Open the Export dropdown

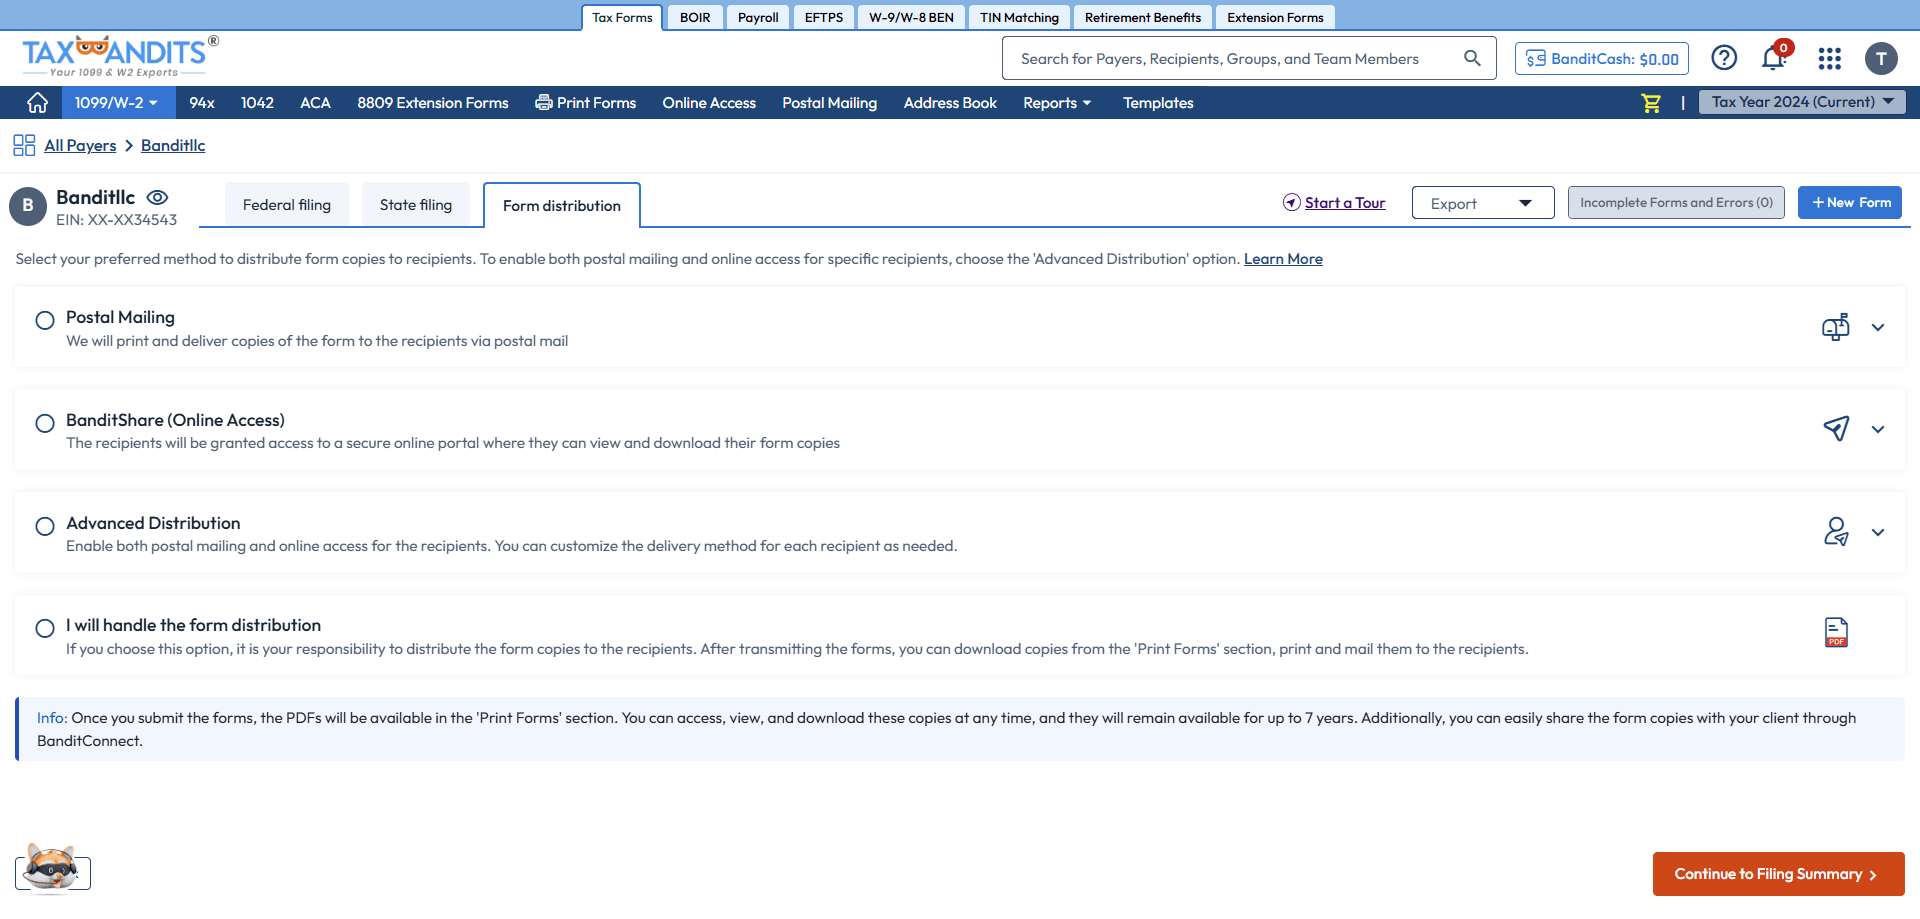click(x=1483, y=203)
